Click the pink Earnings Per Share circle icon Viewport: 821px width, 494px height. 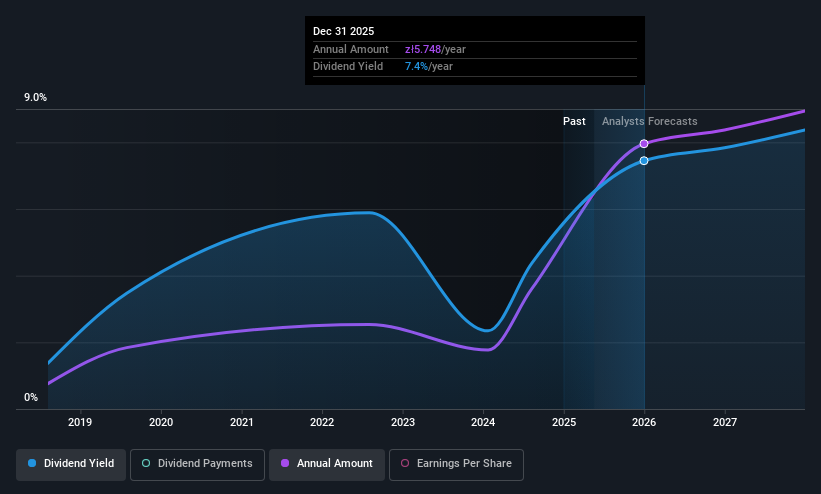tap(405, 464)
